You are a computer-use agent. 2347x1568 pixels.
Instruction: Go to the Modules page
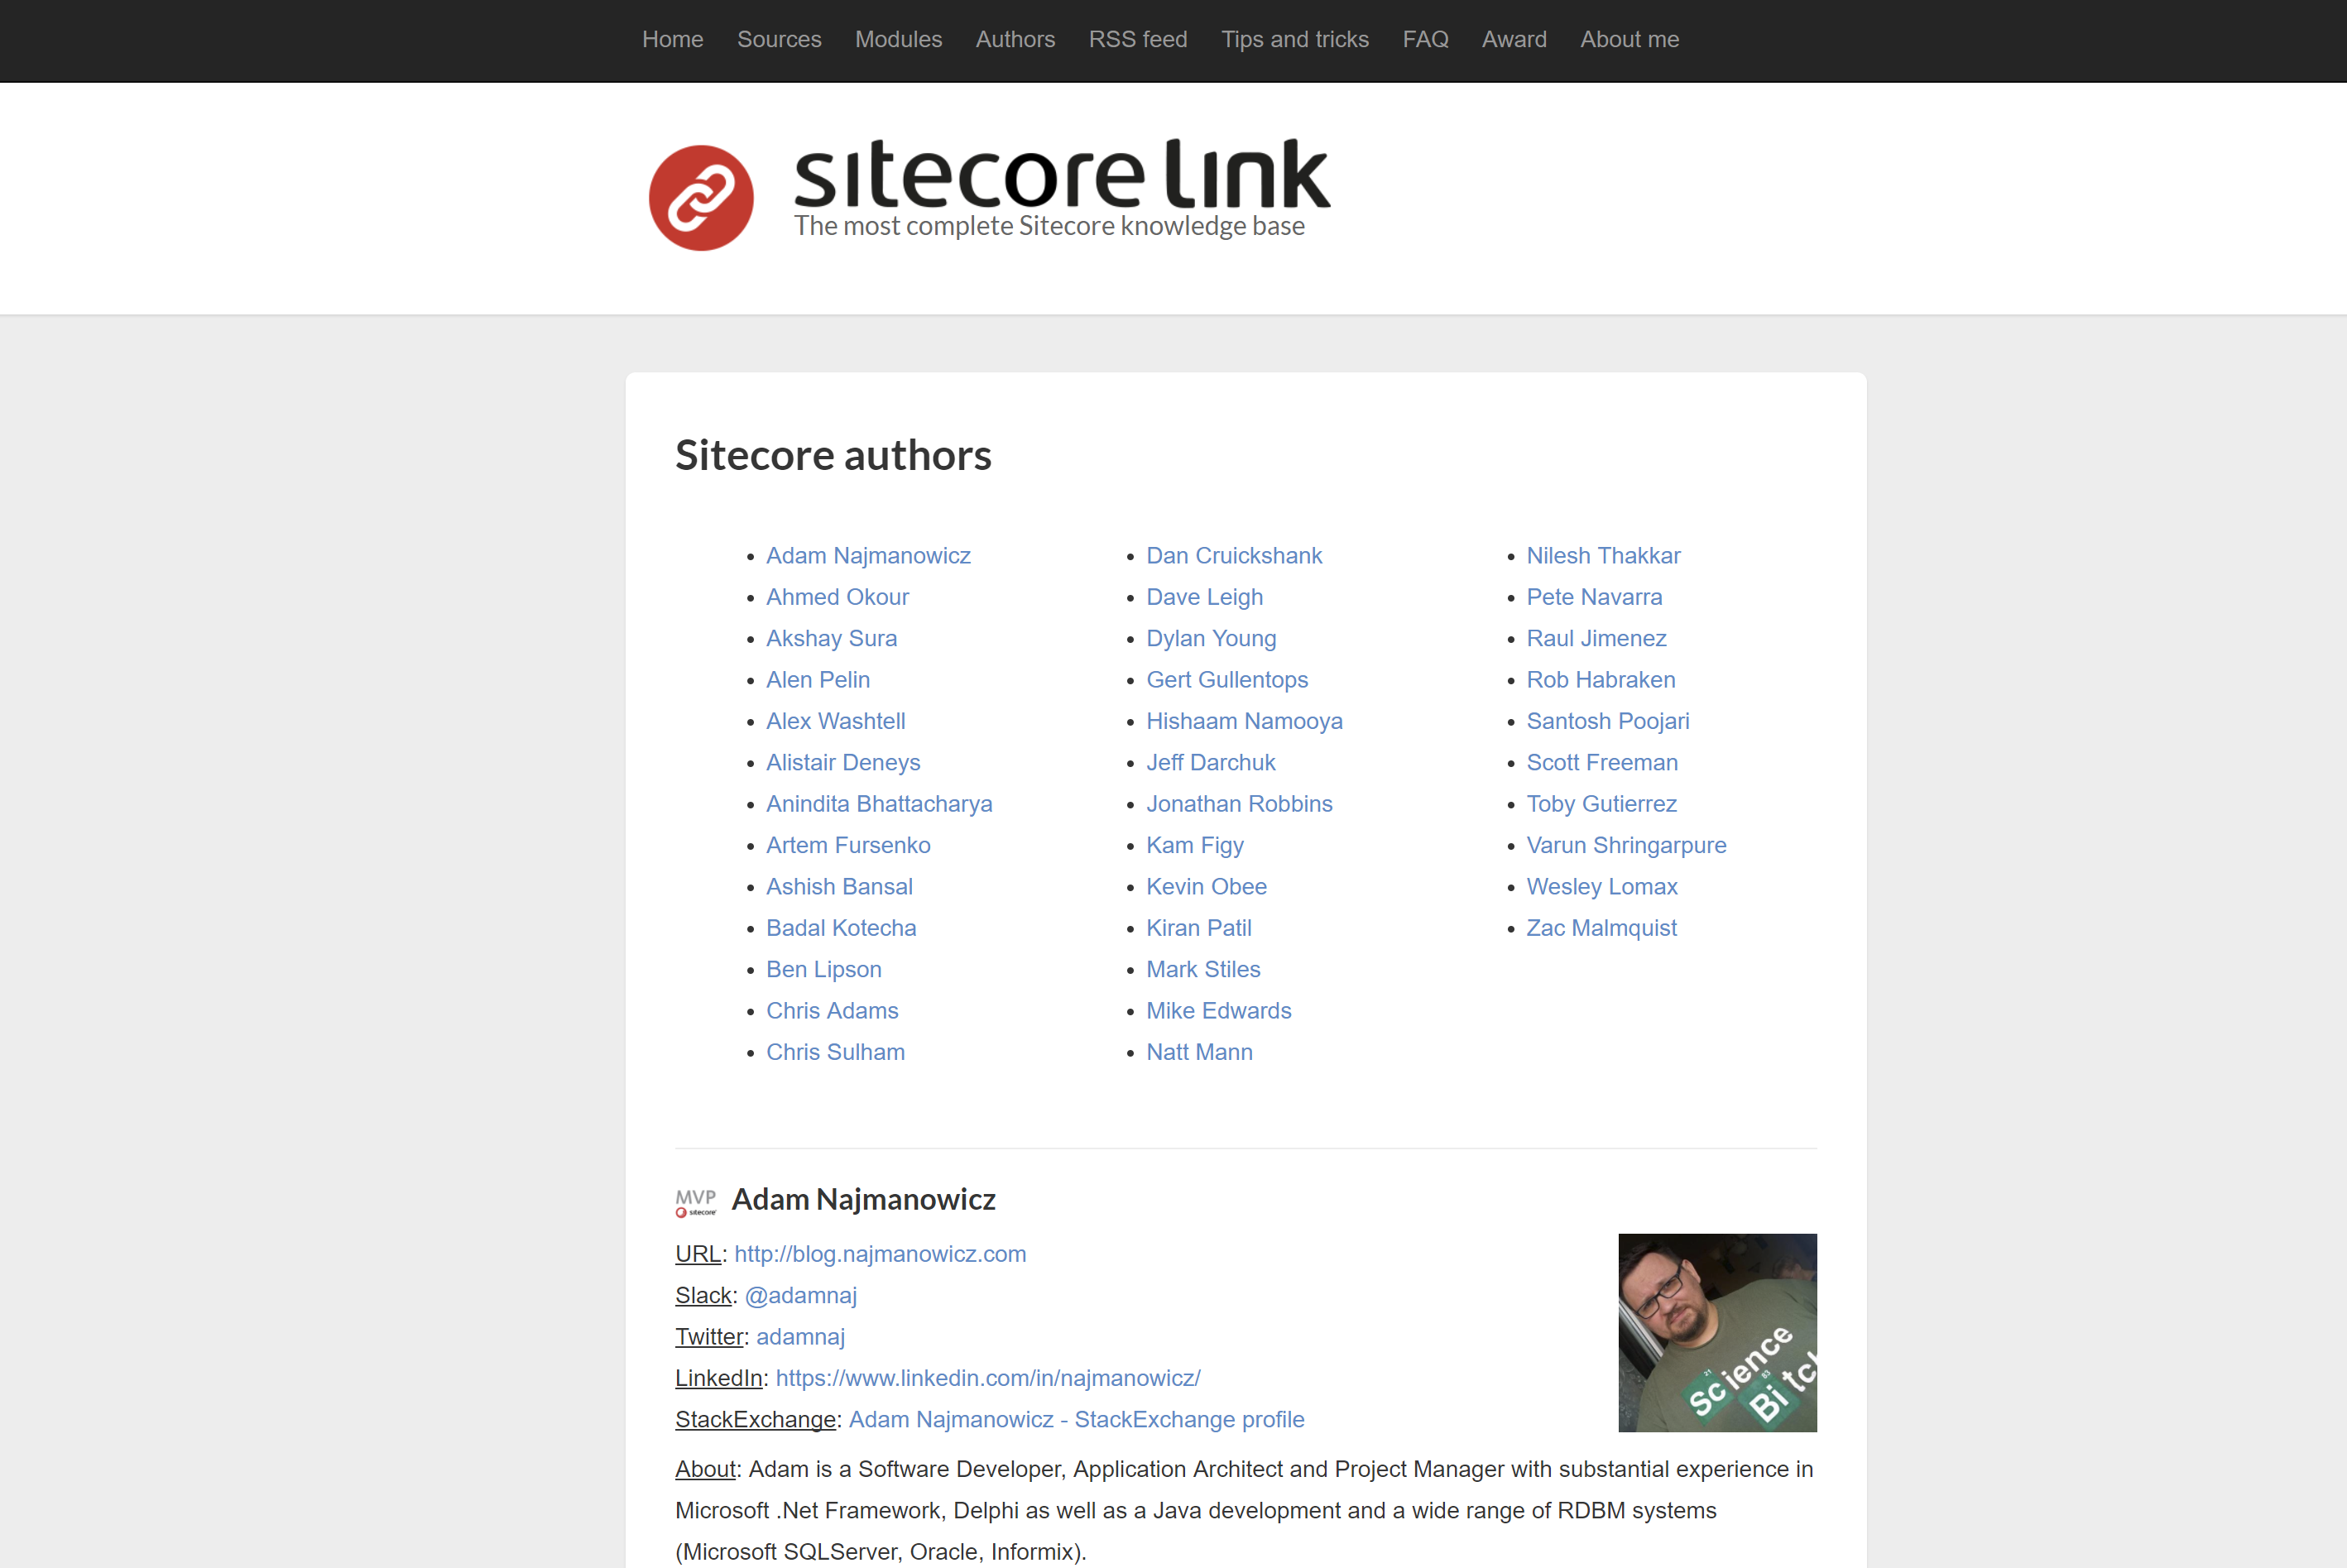tap(897, 40)
